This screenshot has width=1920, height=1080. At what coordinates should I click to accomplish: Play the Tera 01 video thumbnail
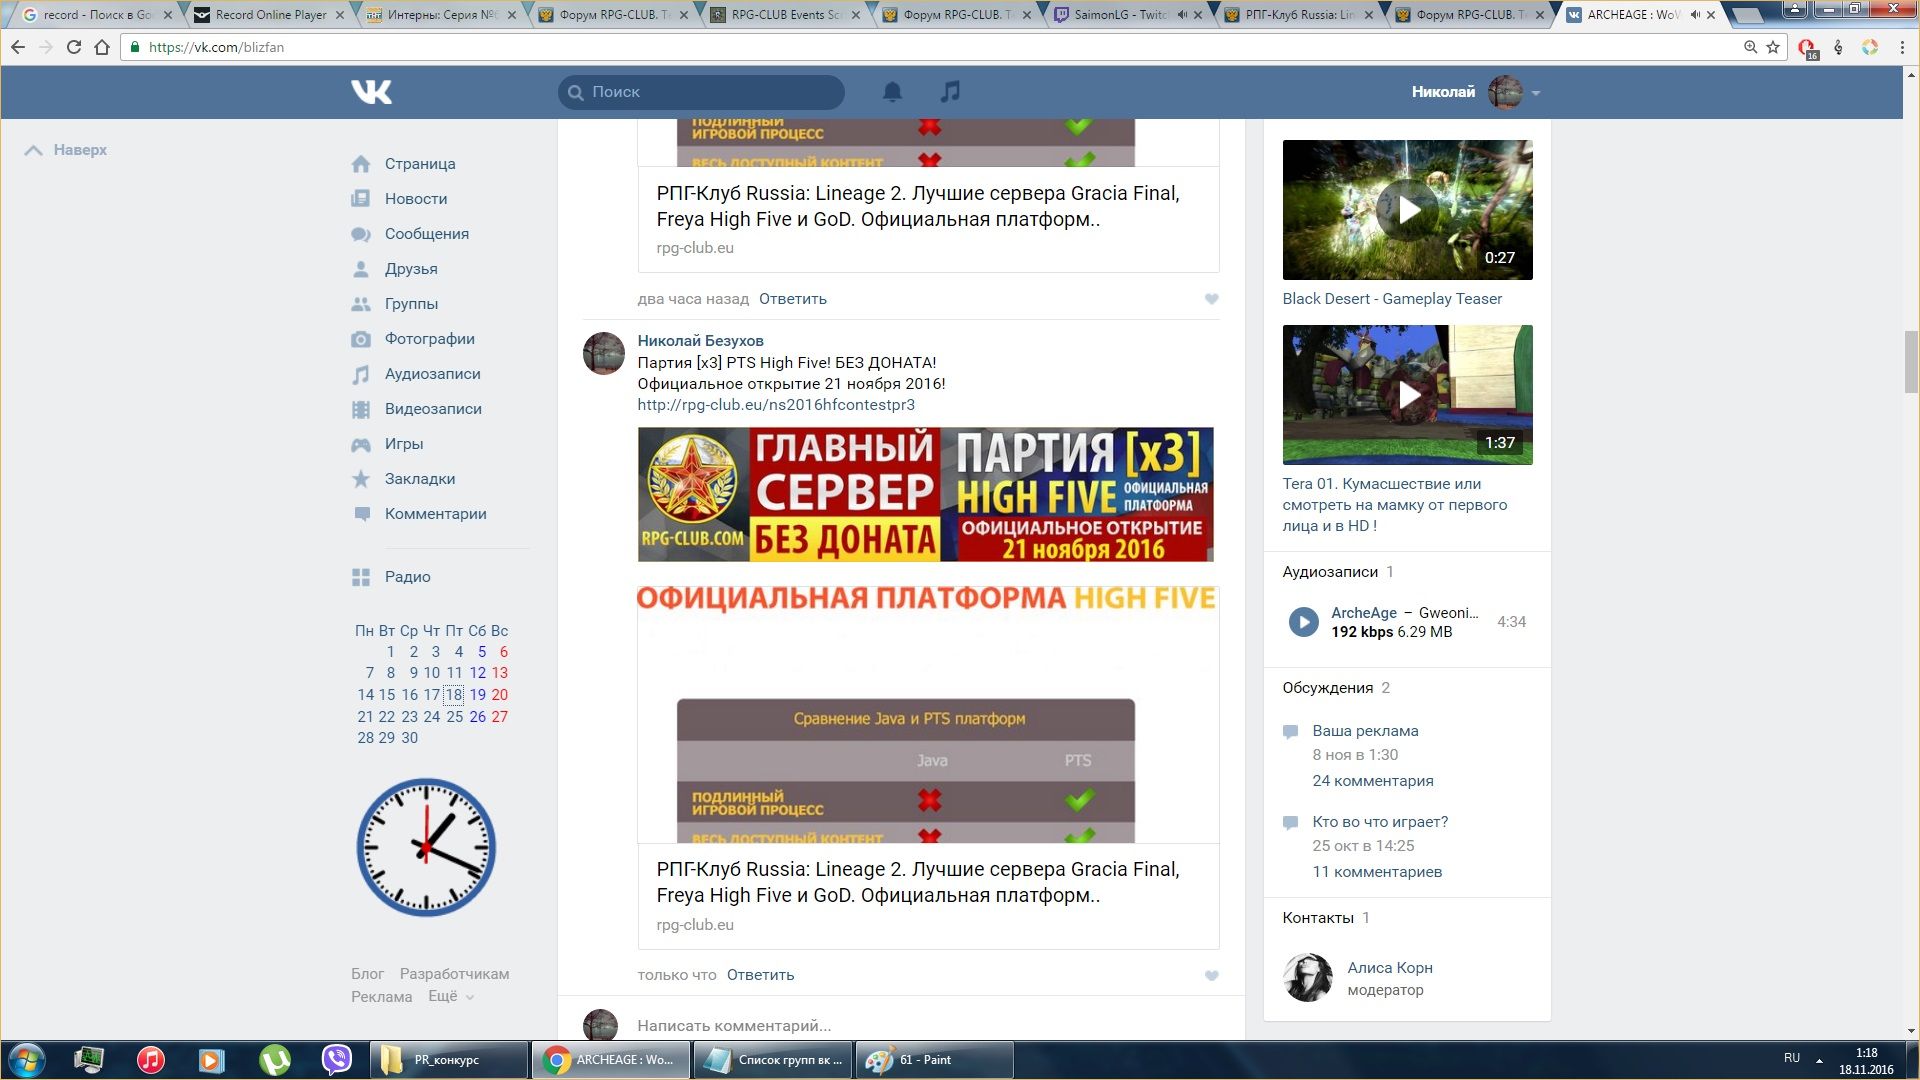[1407, 395]
